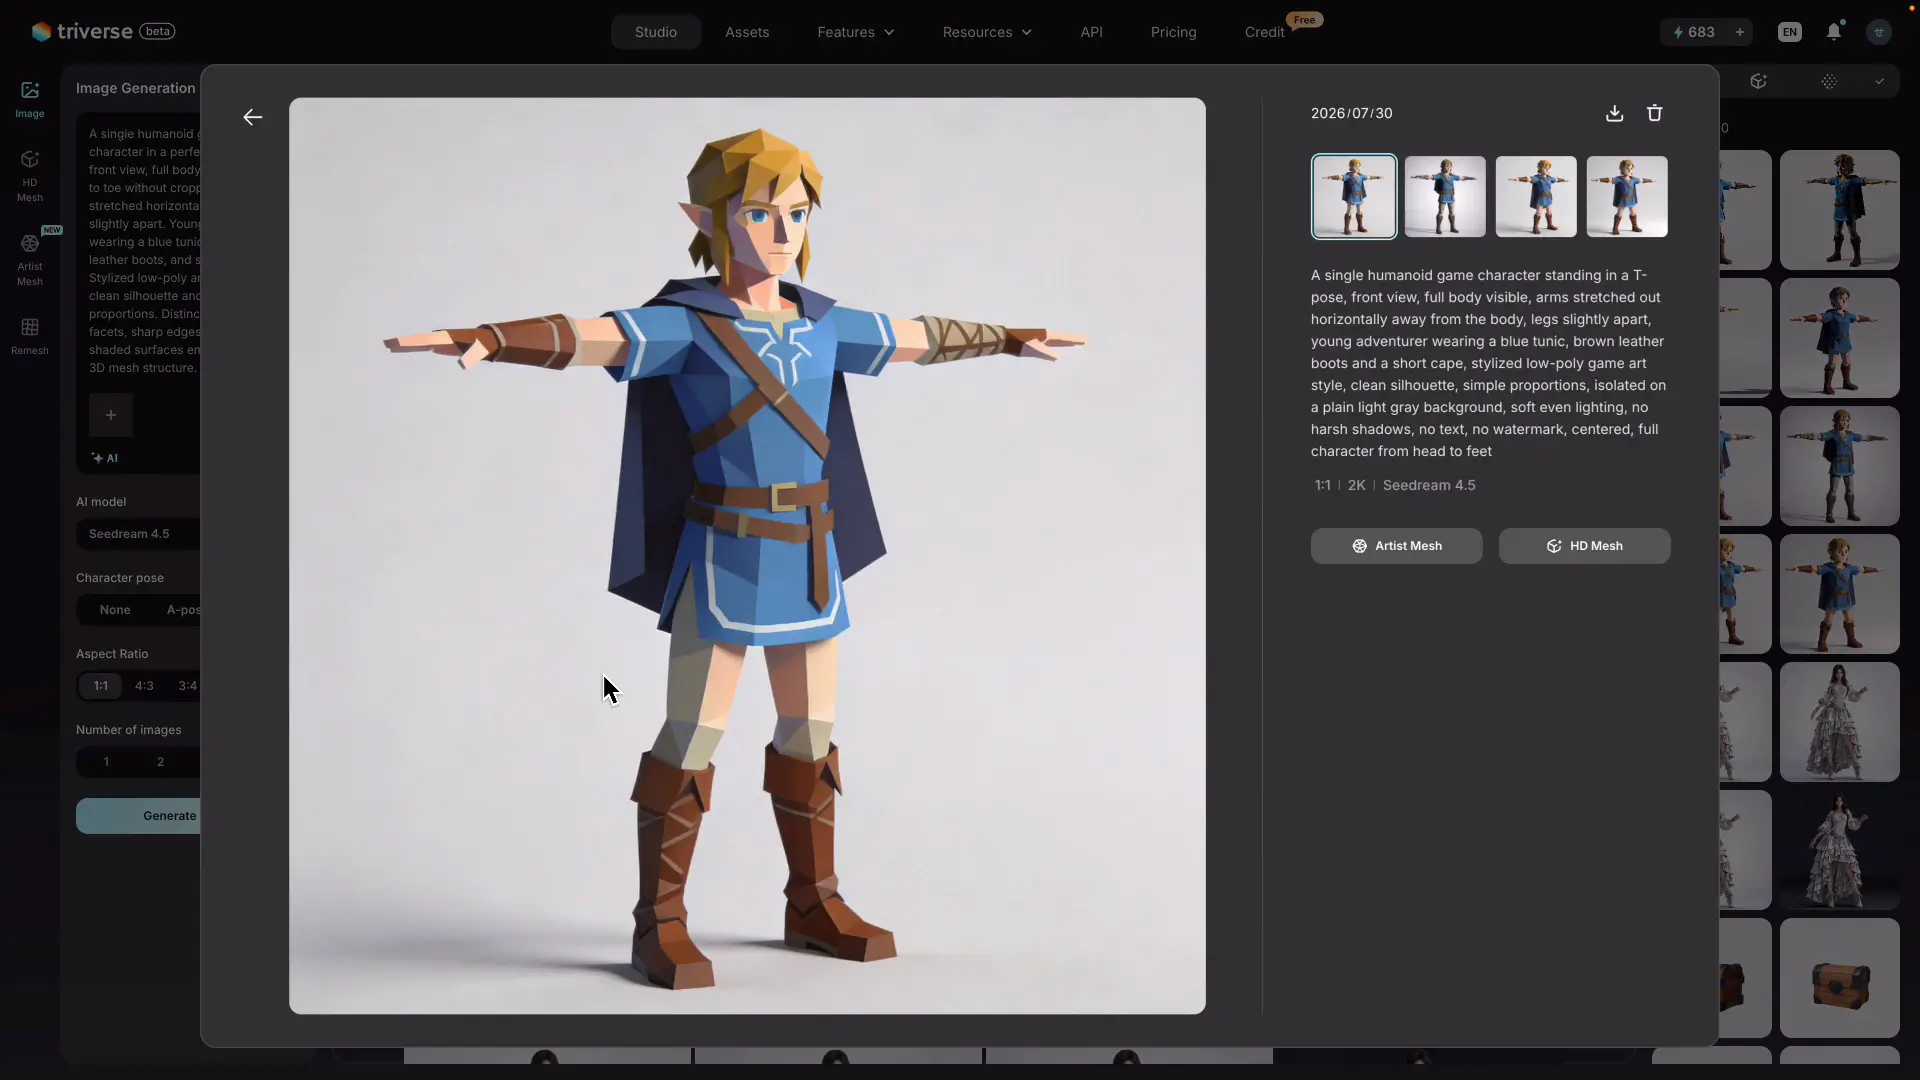
Task: Open the Credit page
Action: tap(1265, 32)
